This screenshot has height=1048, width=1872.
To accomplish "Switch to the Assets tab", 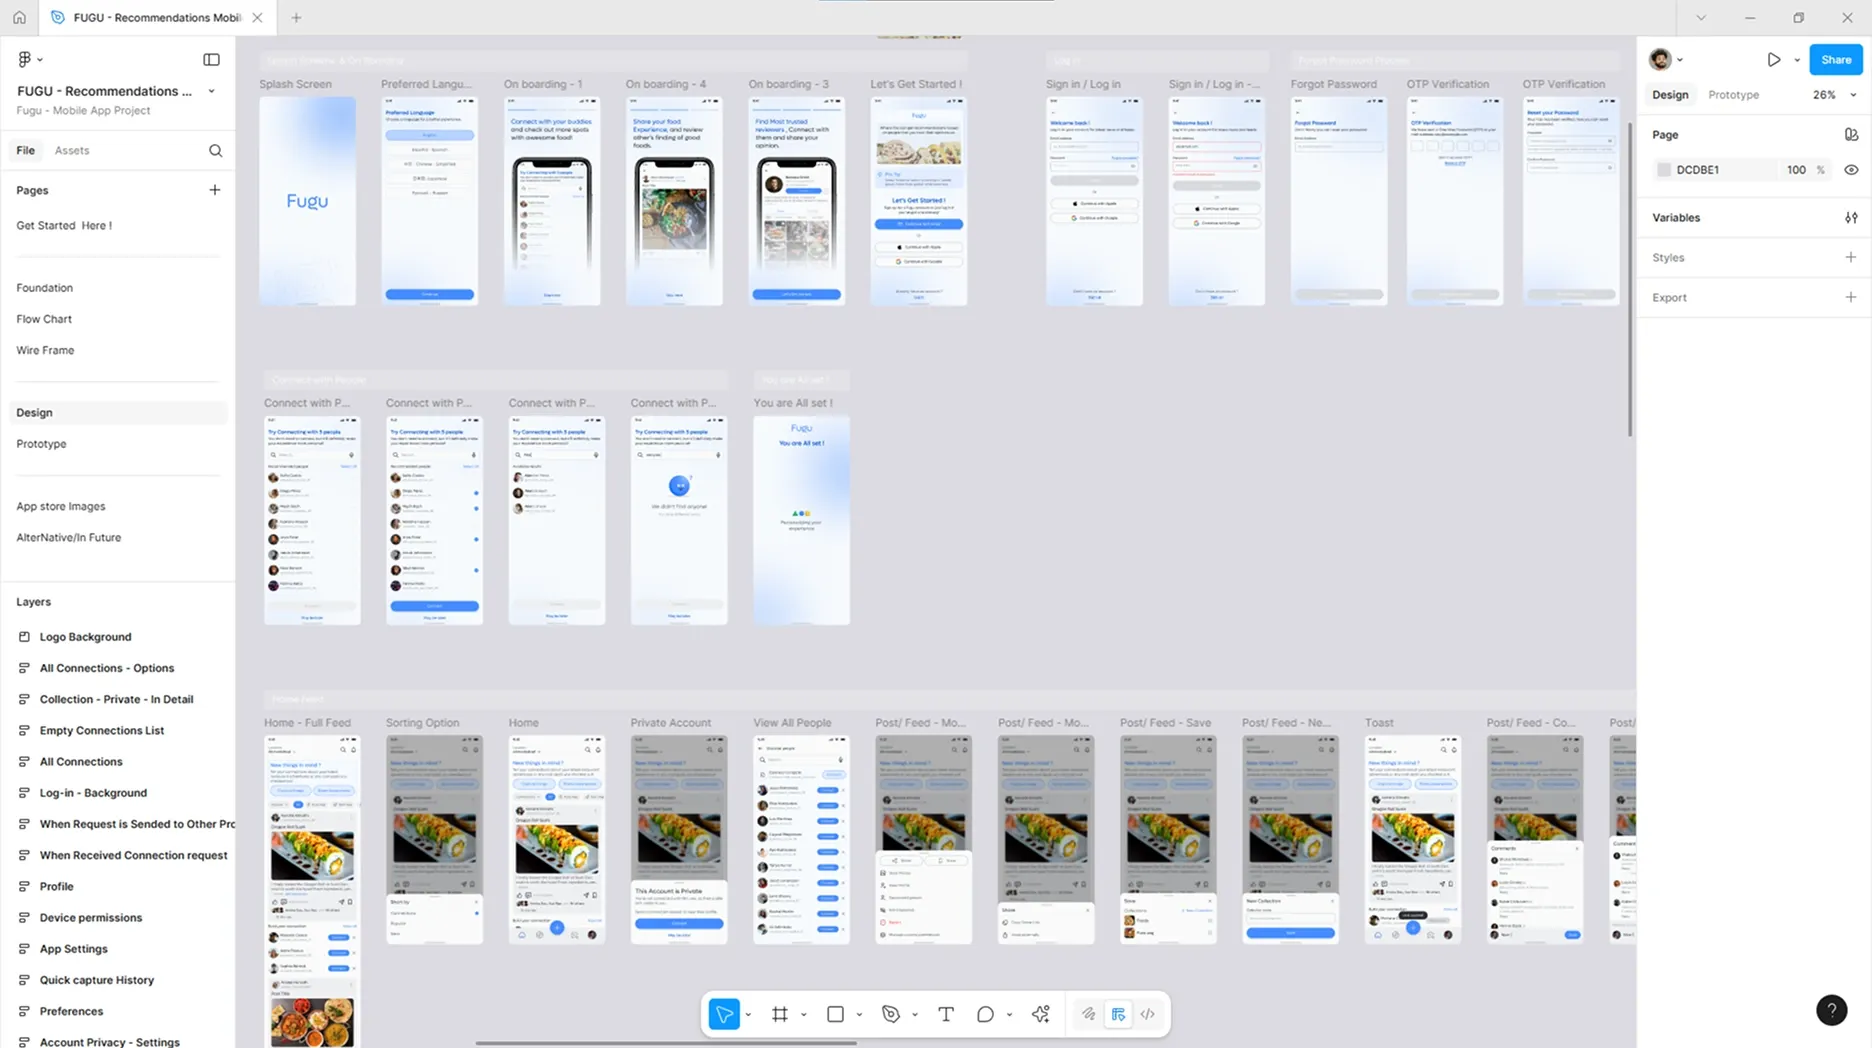I will [x=72, y=151].
